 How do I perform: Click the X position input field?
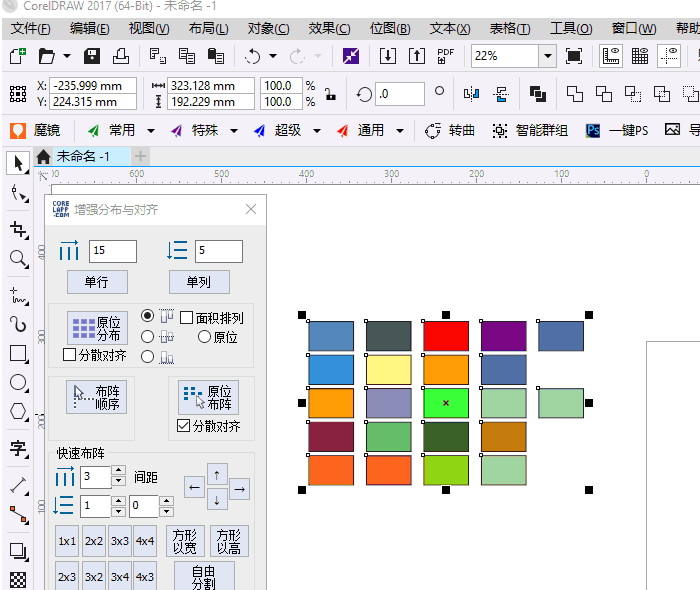[x=93, y=86]
